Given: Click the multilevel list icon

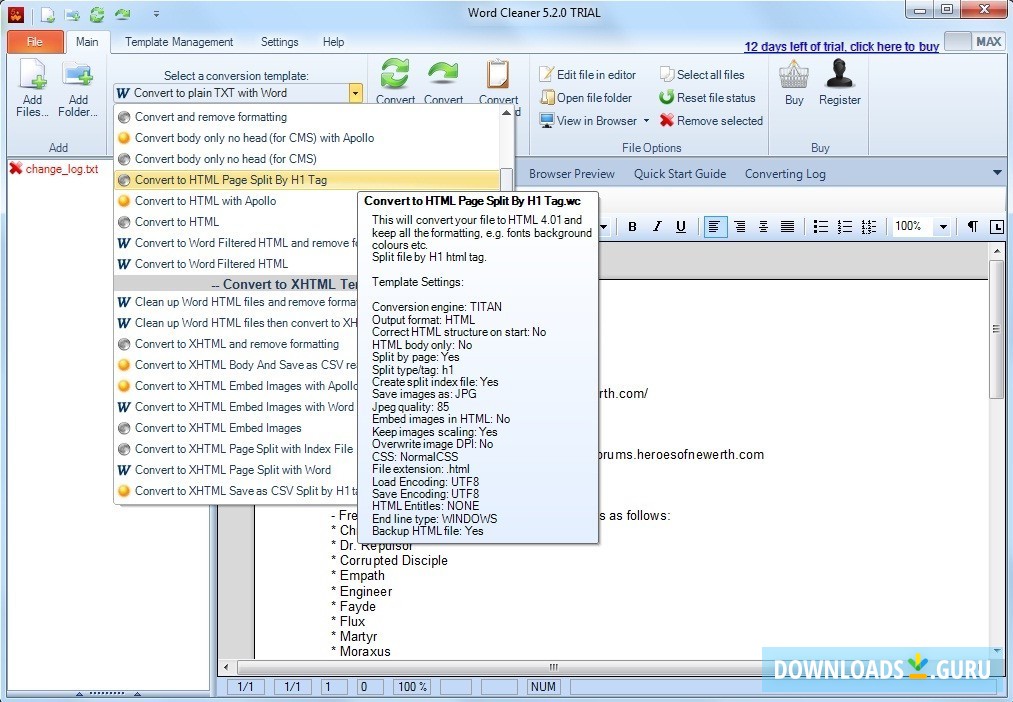Looking at the screenshot, I should coord(869,227).
